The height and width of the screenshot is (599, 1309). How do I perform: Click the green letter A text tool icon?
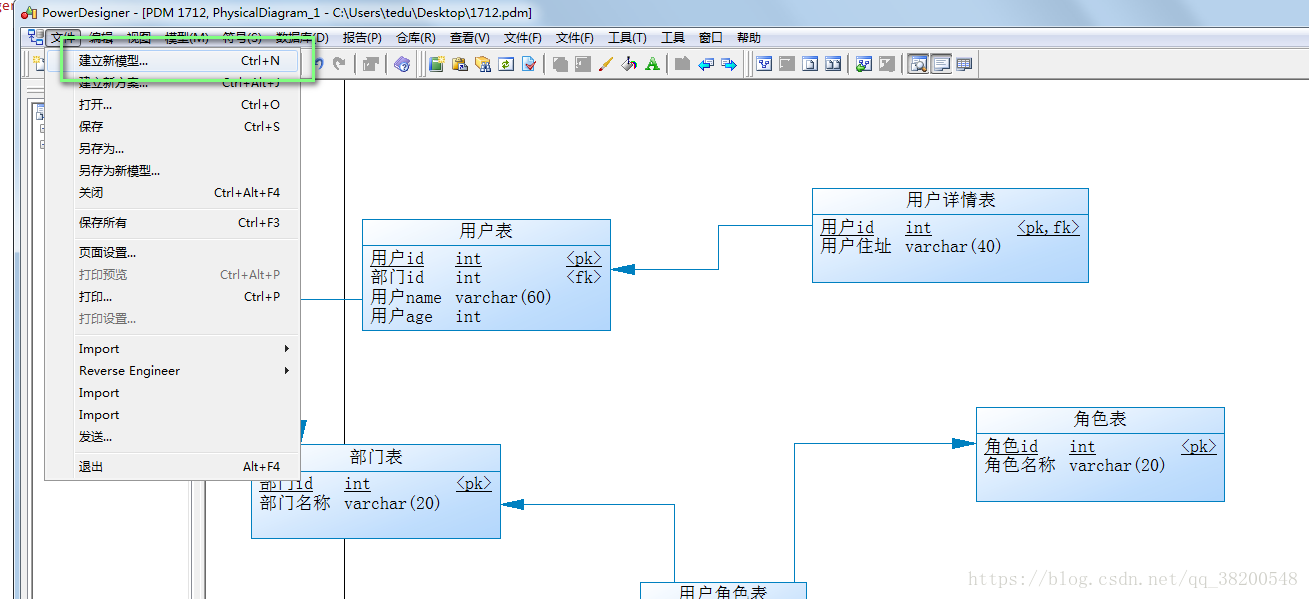652,64
